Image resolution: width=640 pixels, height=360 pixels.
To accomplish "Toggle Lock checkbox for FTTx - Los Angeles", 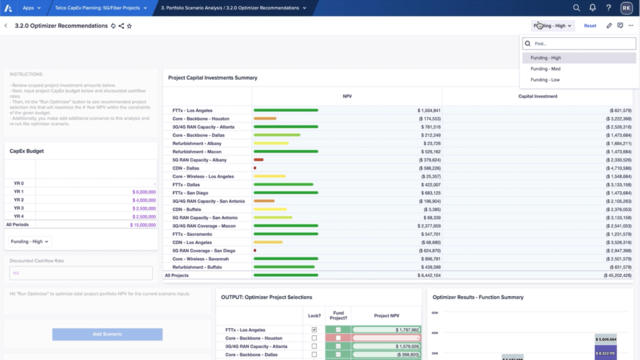I will (x=314, y=330).
